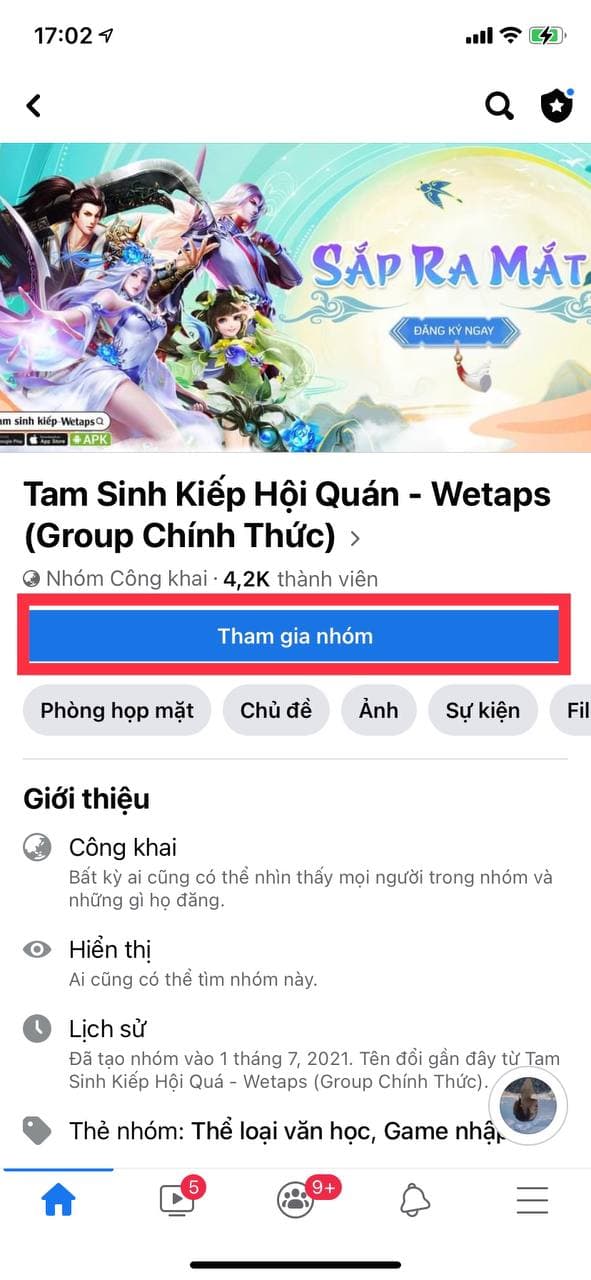Tap the back arrow icon
Image resolution: width=591 pixels, height=1280 pixels.
click(34, 105)
